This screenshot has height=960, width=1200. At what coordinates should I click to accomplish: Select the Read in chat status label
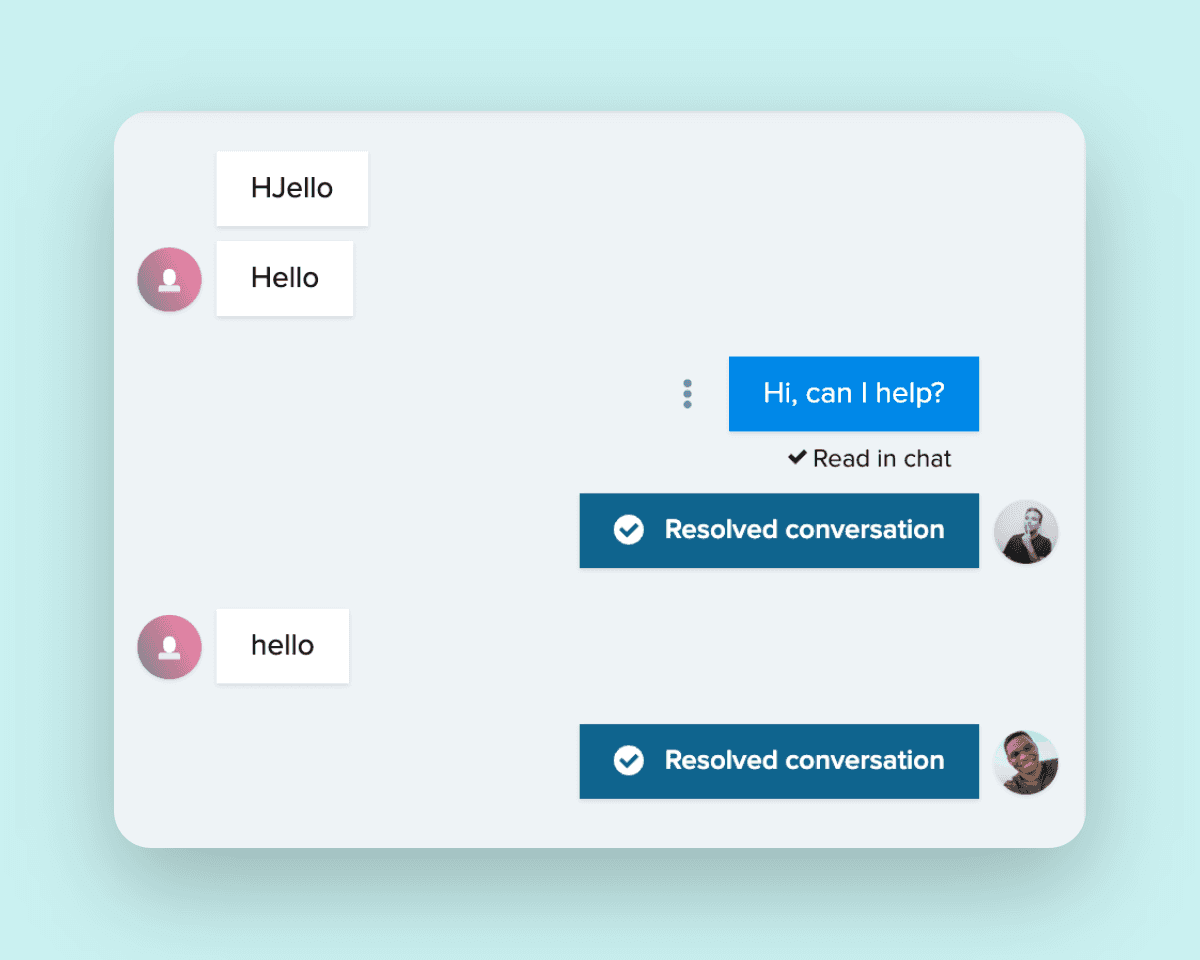(880, 458)
